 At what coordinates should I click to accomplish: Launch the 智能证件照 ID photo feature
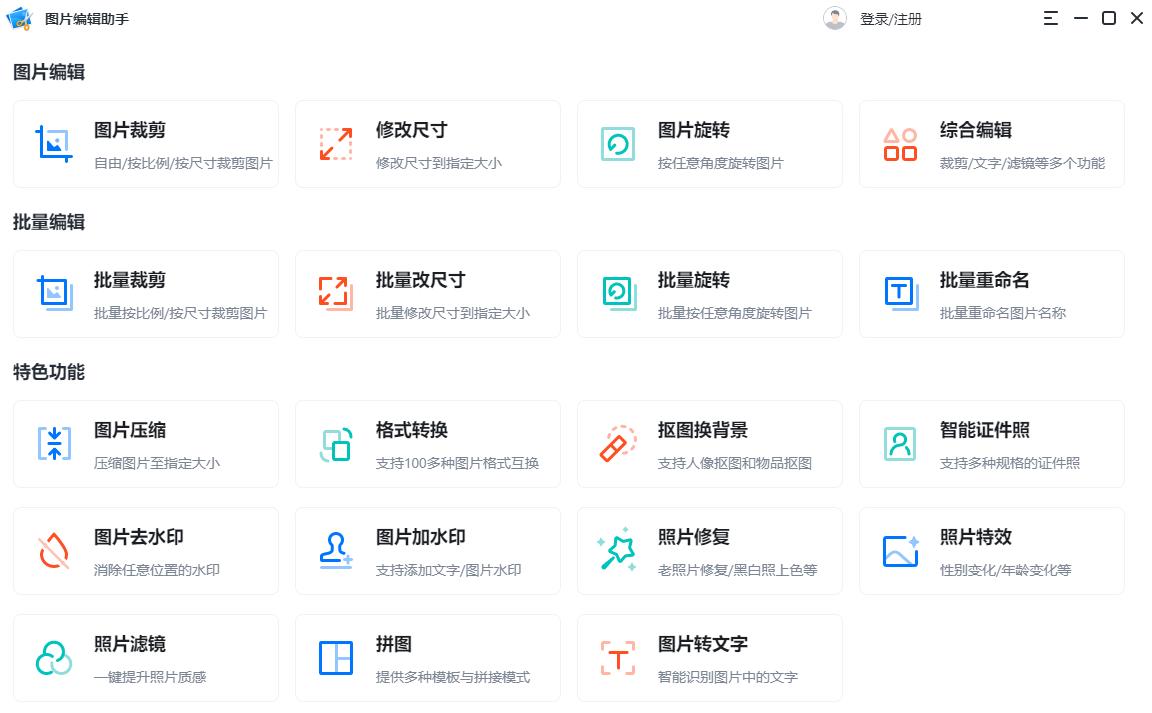click(991, 444)
